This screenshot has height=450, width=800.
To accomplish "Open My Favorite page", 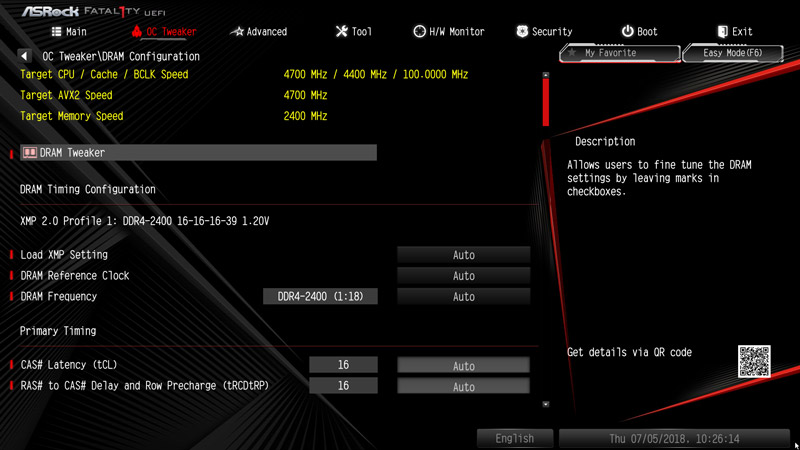I will 620,53.
